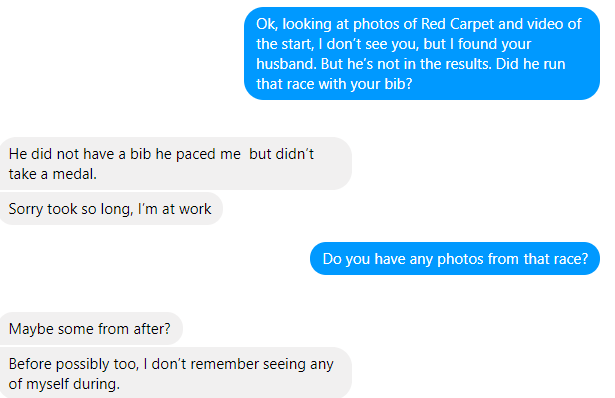The image size is (615, 398).
Task: Click 'of myself during' text line
Action: pos(64,384)
